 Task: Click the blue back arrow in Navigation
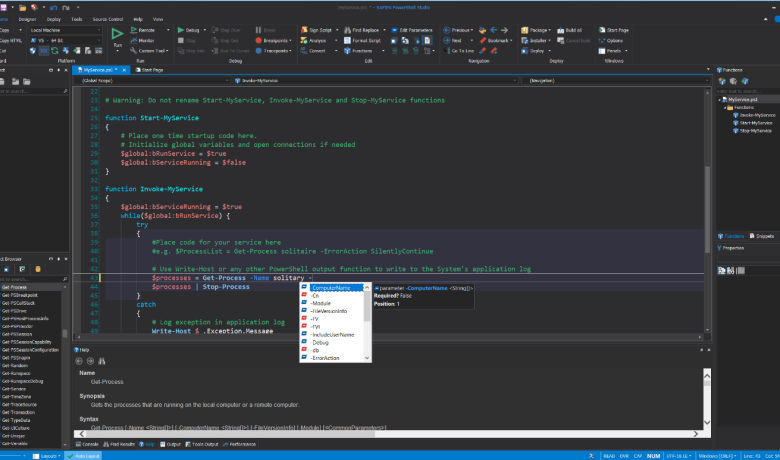click(x=493, y=30)
